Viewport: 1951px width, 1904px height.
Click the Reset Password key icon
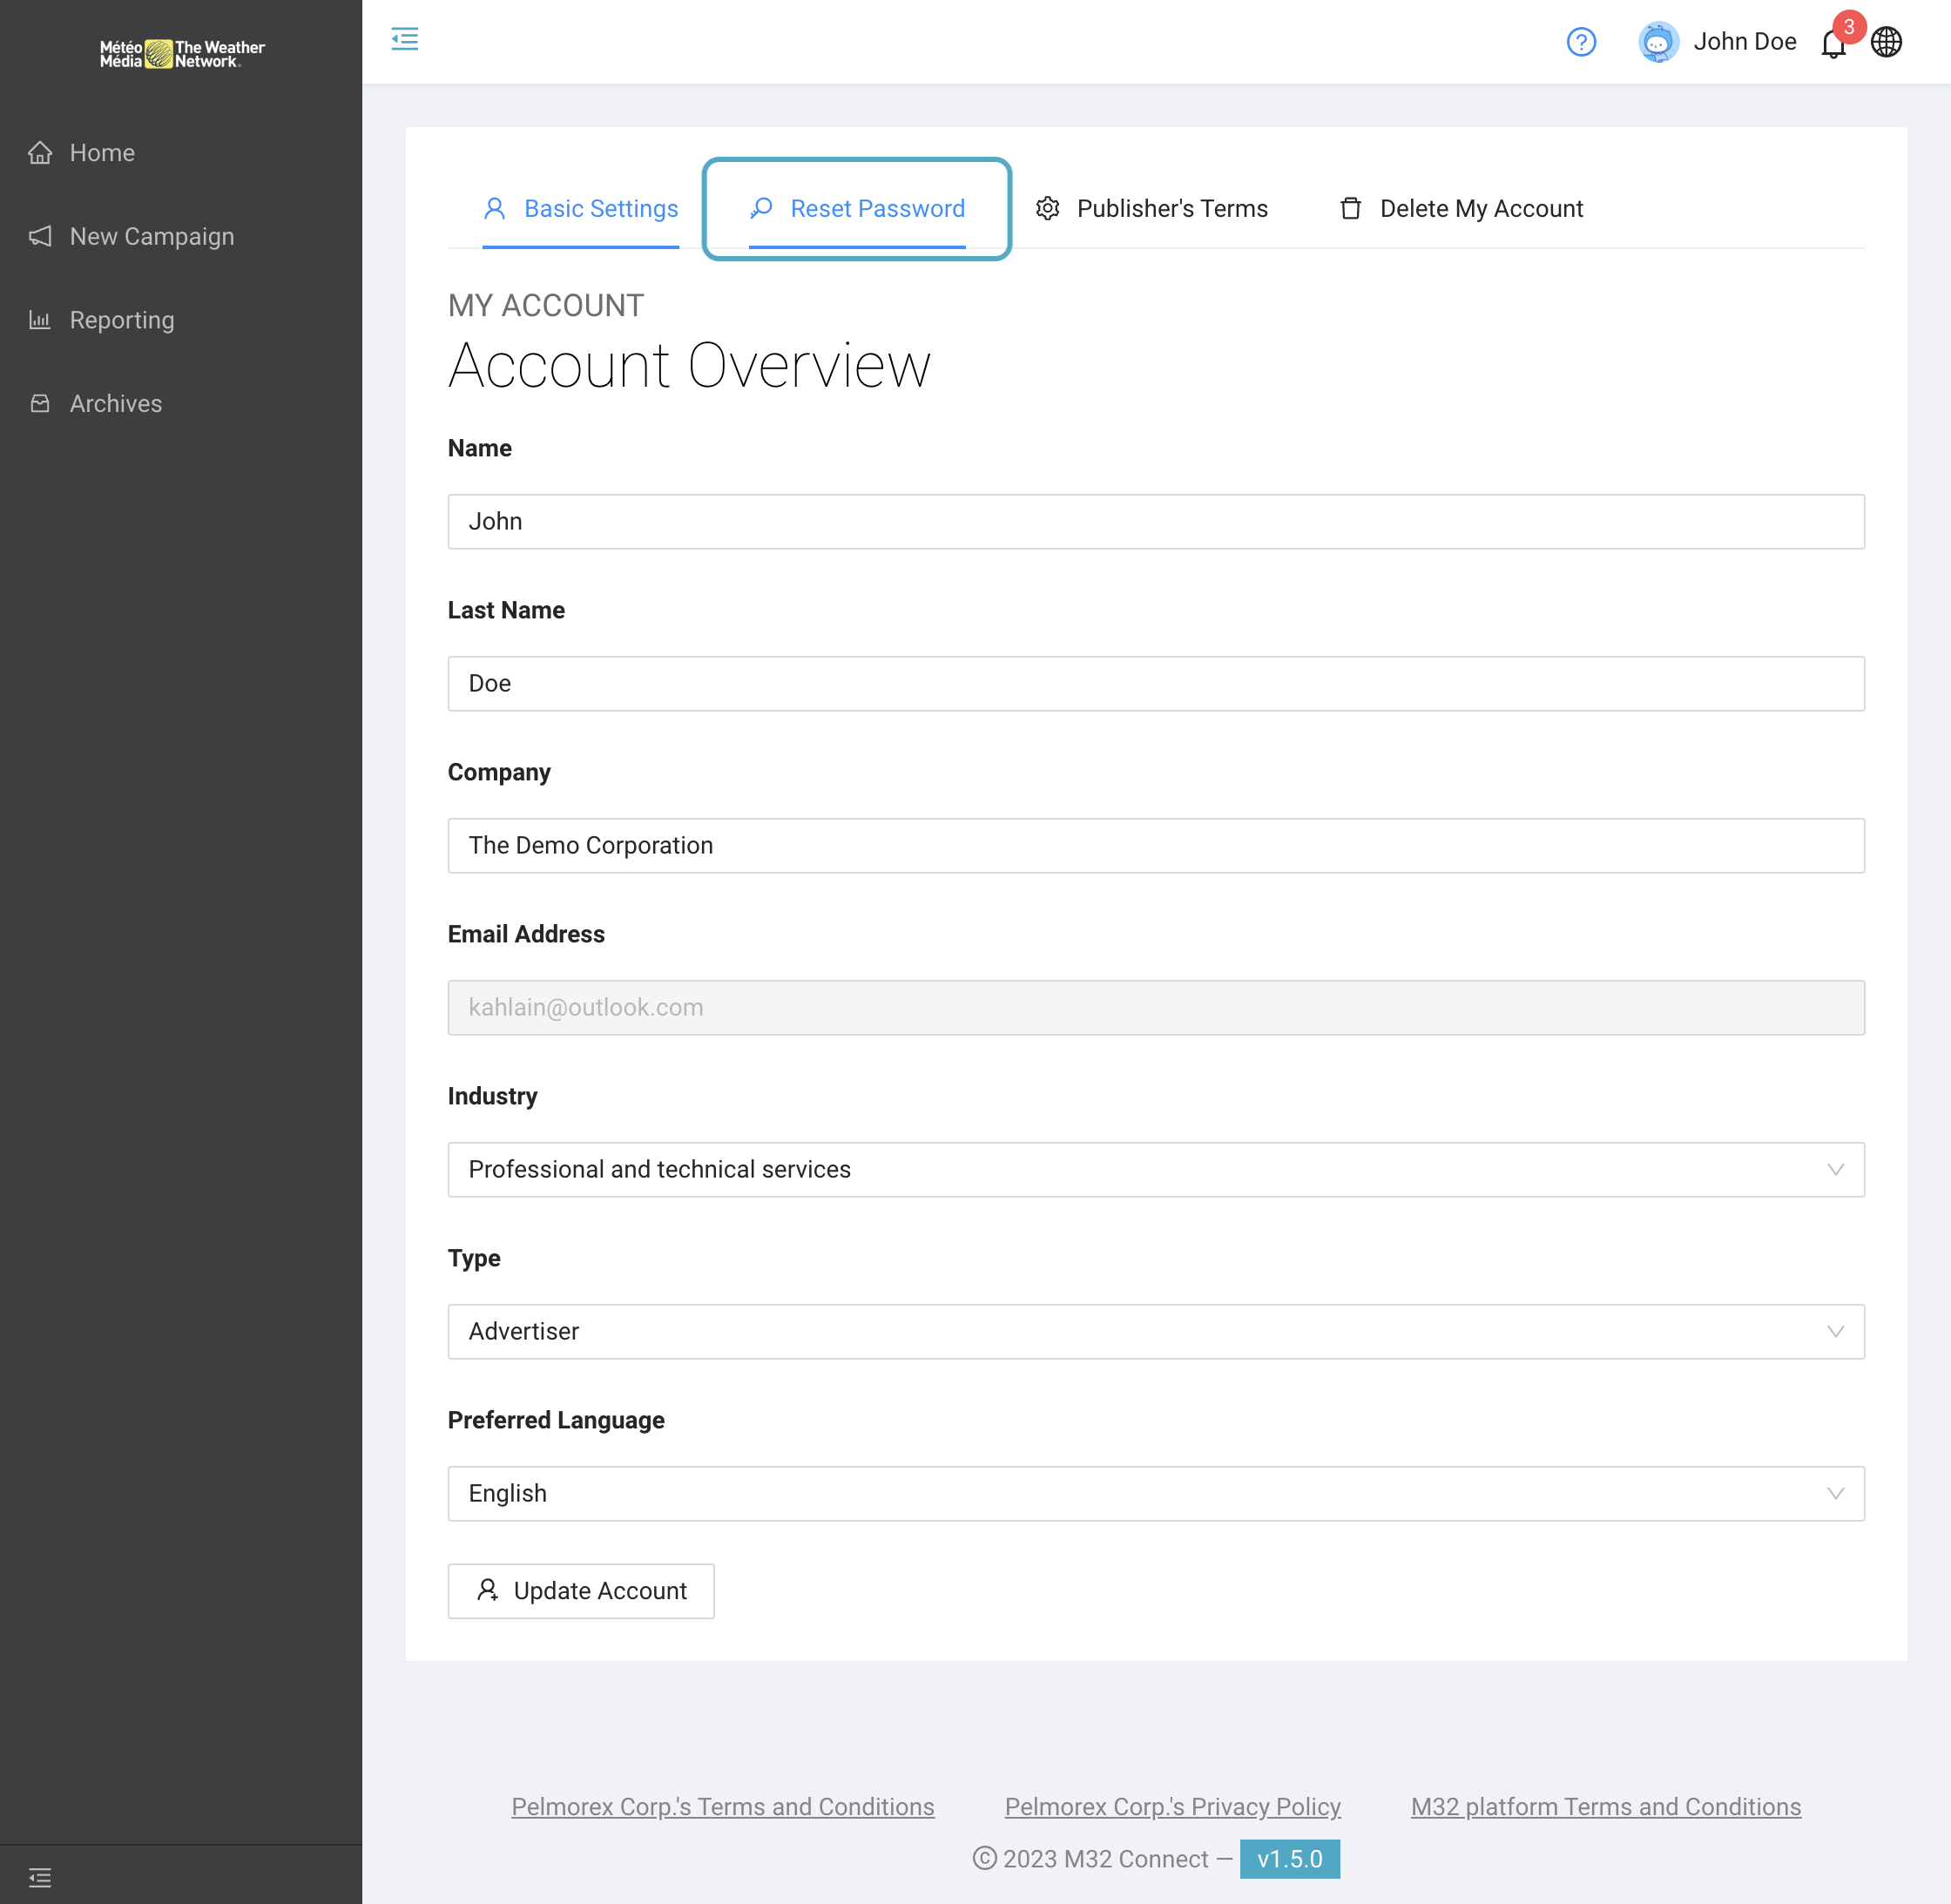[x=761, y=208]
